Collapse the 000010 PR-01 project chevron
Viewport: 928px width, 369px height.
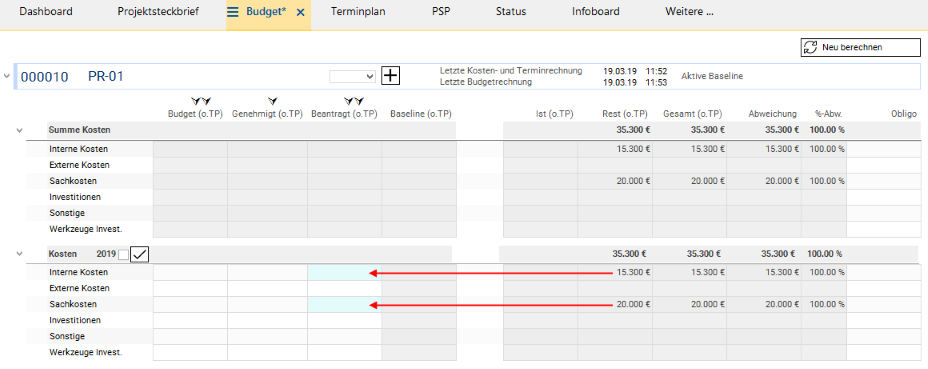(x=7, y=76)
